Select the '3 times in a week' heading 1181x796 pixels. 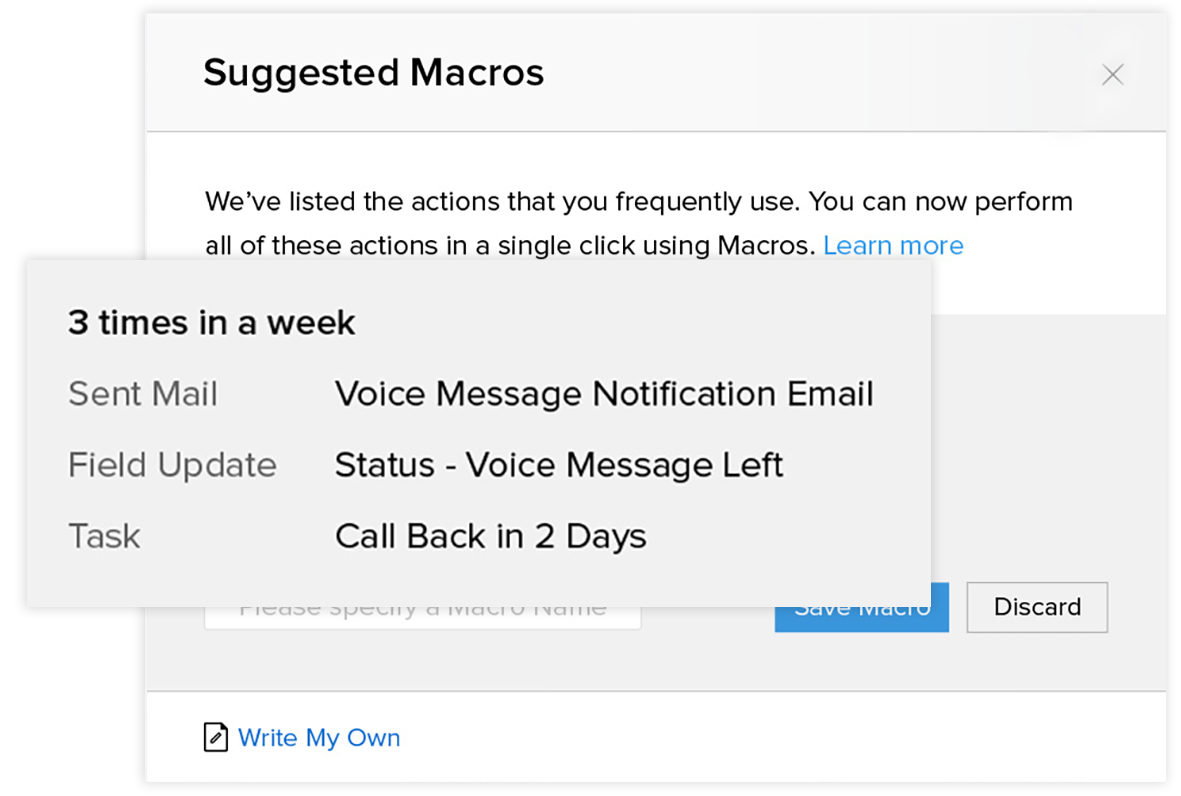pyautogui.click(x=212, y=322)
